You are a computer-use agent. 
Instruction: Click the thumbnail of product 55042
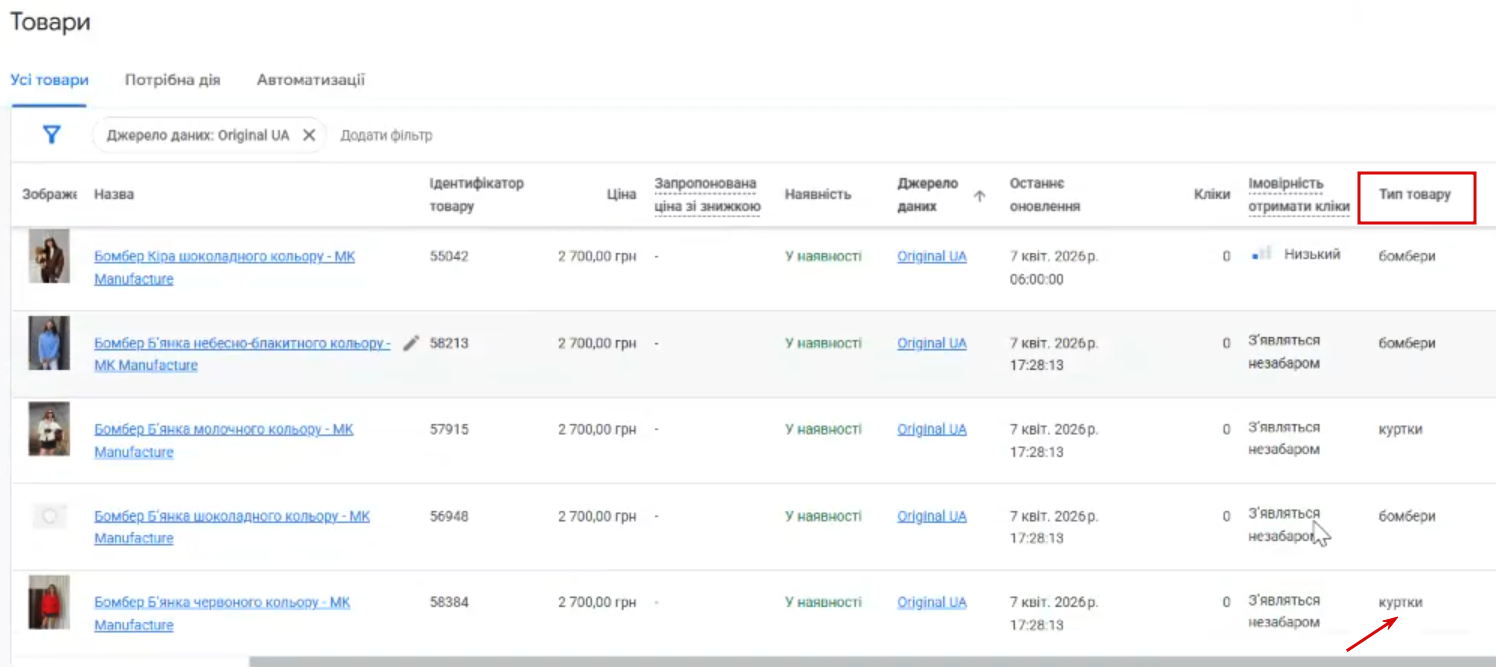point(49,256)
